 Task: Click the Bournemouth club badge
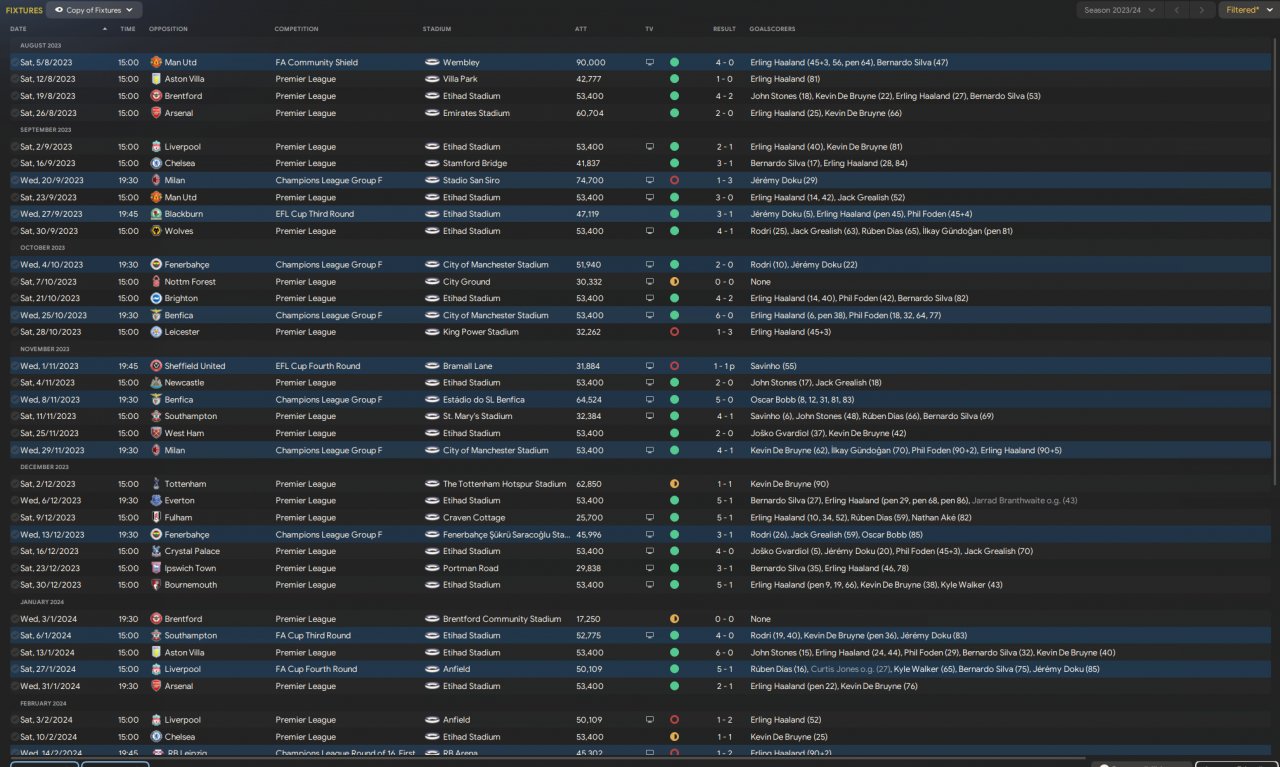tap(156, 585)
